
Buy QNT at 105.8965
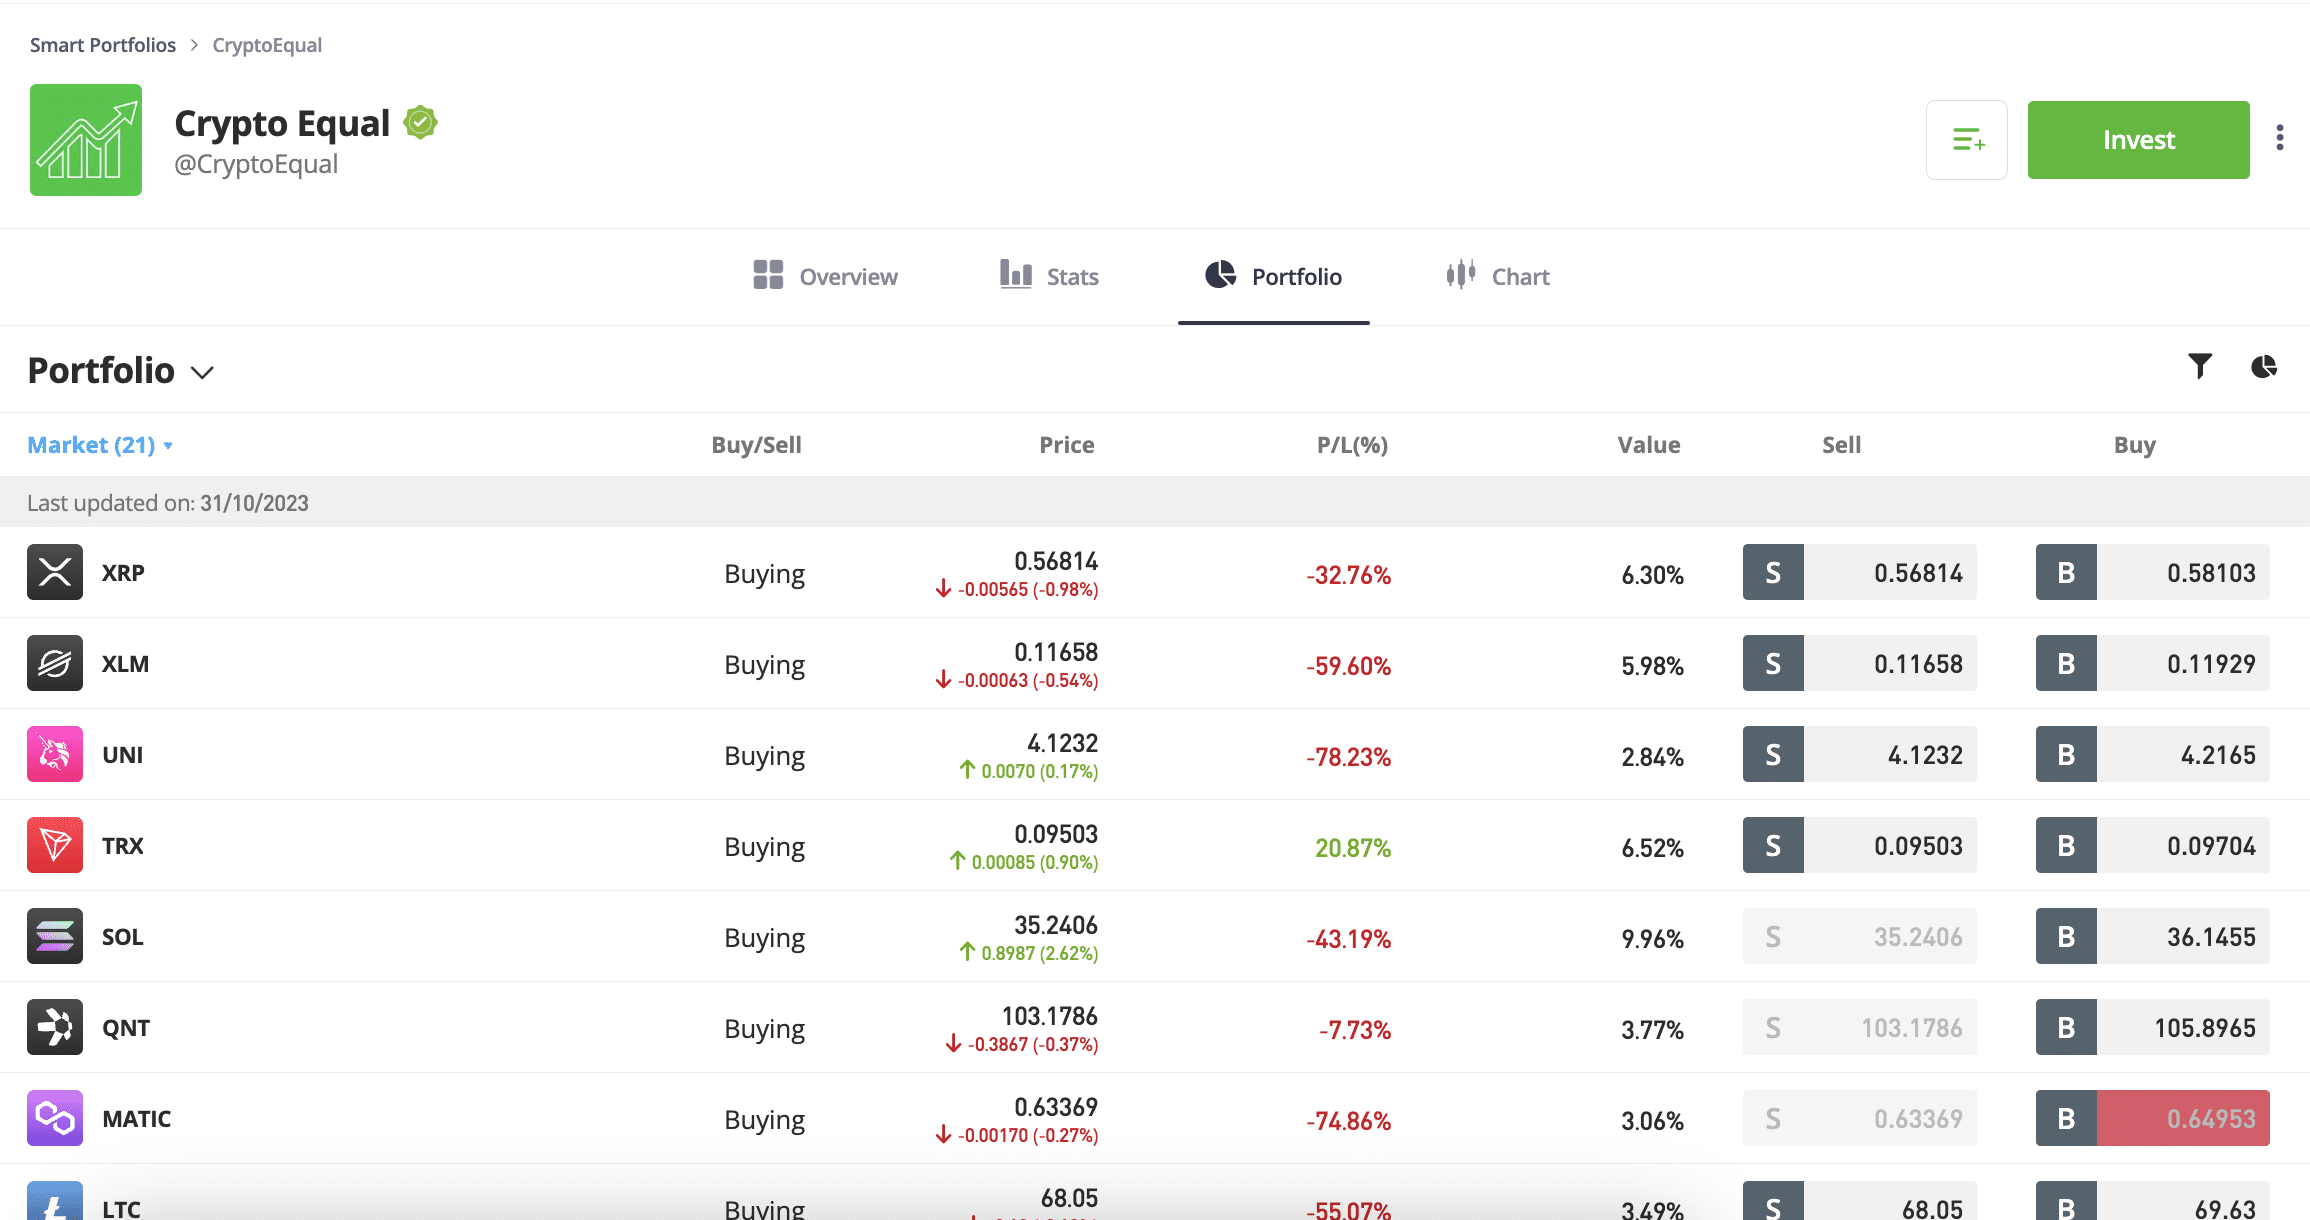[x=2153, y=1027]
